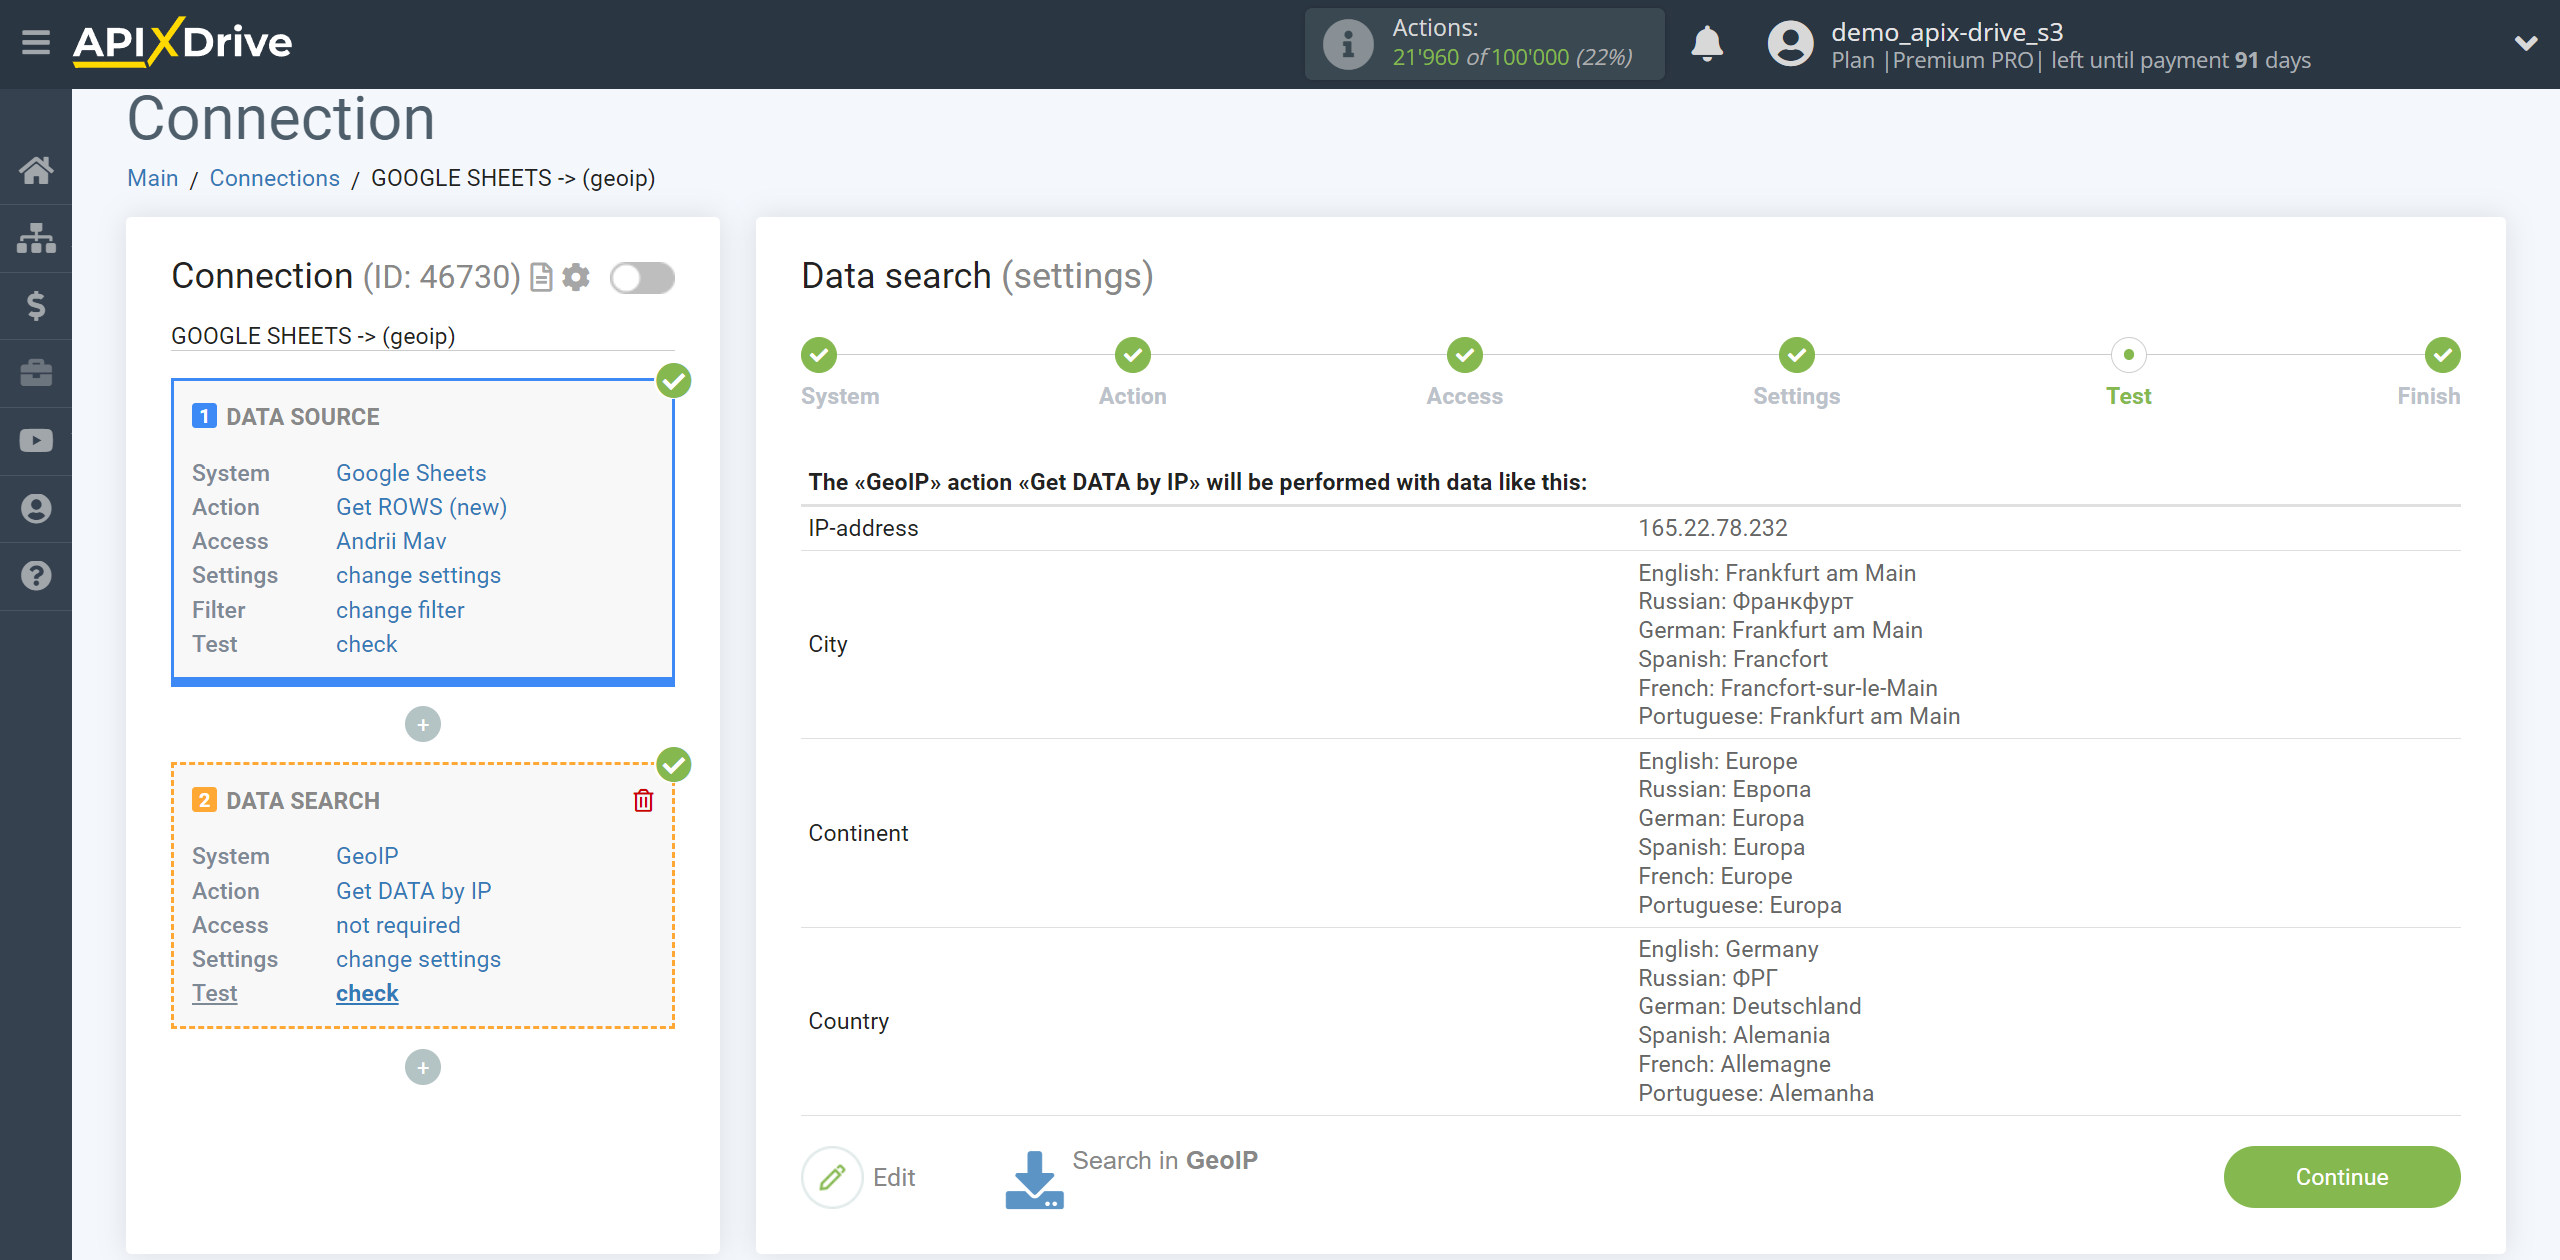
Task: Open the connections sitemap sidebar icon
Action: tap(36, 238)
